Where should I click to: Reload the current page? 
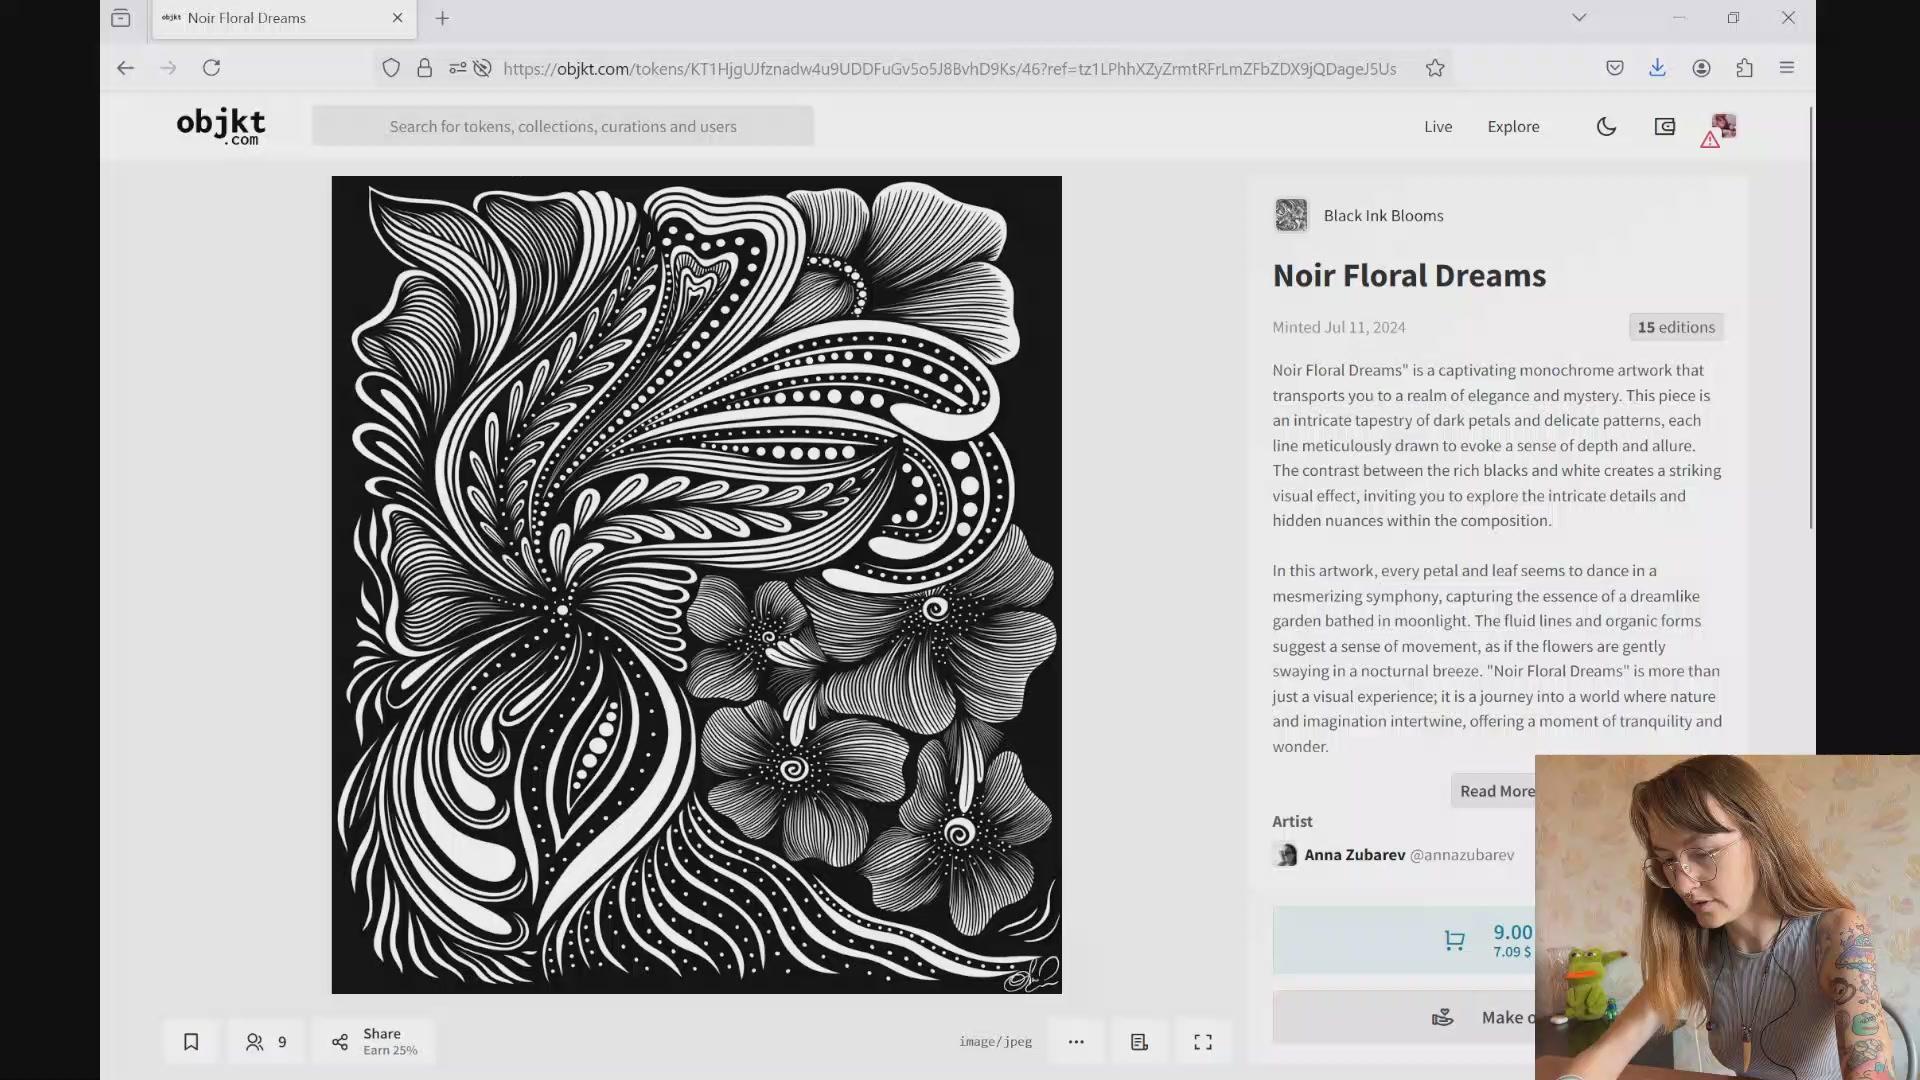pyautogui.click(x=211, y=68)
